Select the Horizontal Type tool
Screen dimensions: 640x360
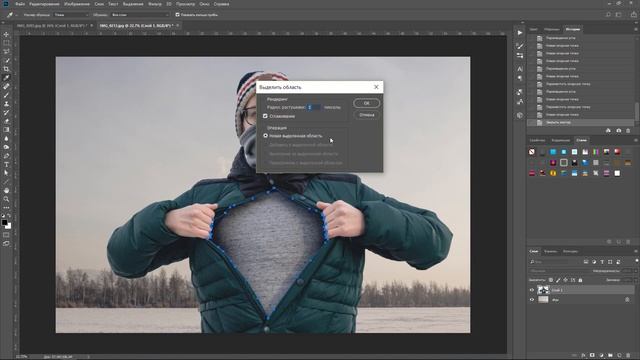pos(6,164)
